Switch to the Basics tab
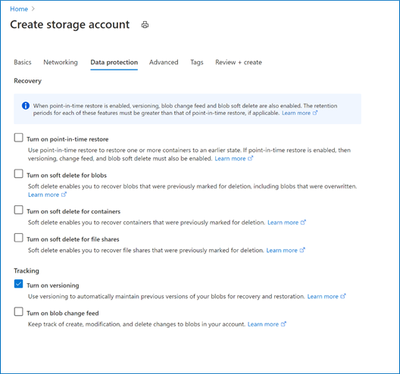Image resolution: width=400 pixels, height=374 pixels. [x=22, y=62]
